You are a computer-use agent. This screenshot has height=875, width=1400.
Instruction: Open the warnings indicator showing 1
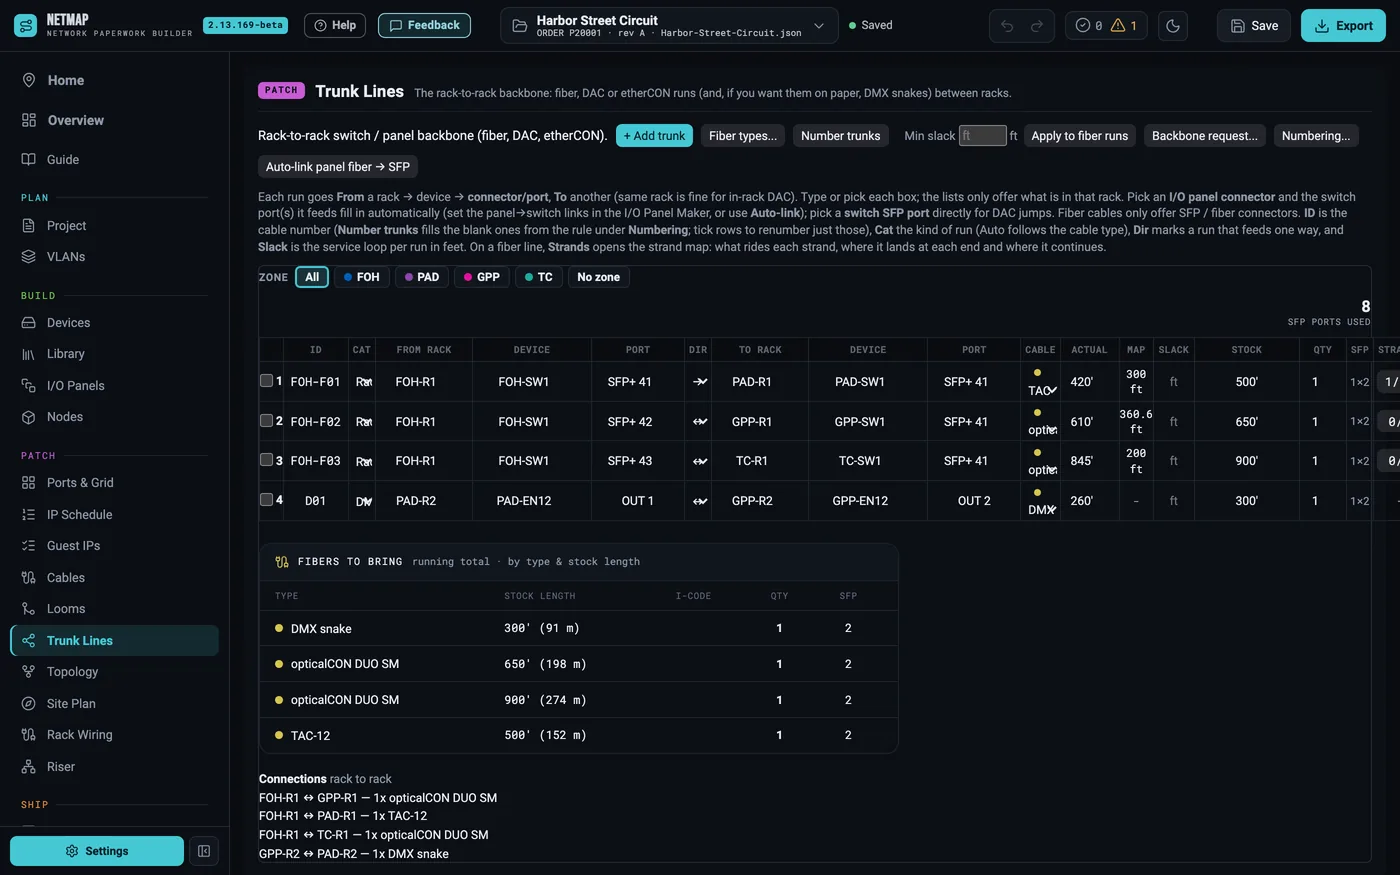(1124, 26)
